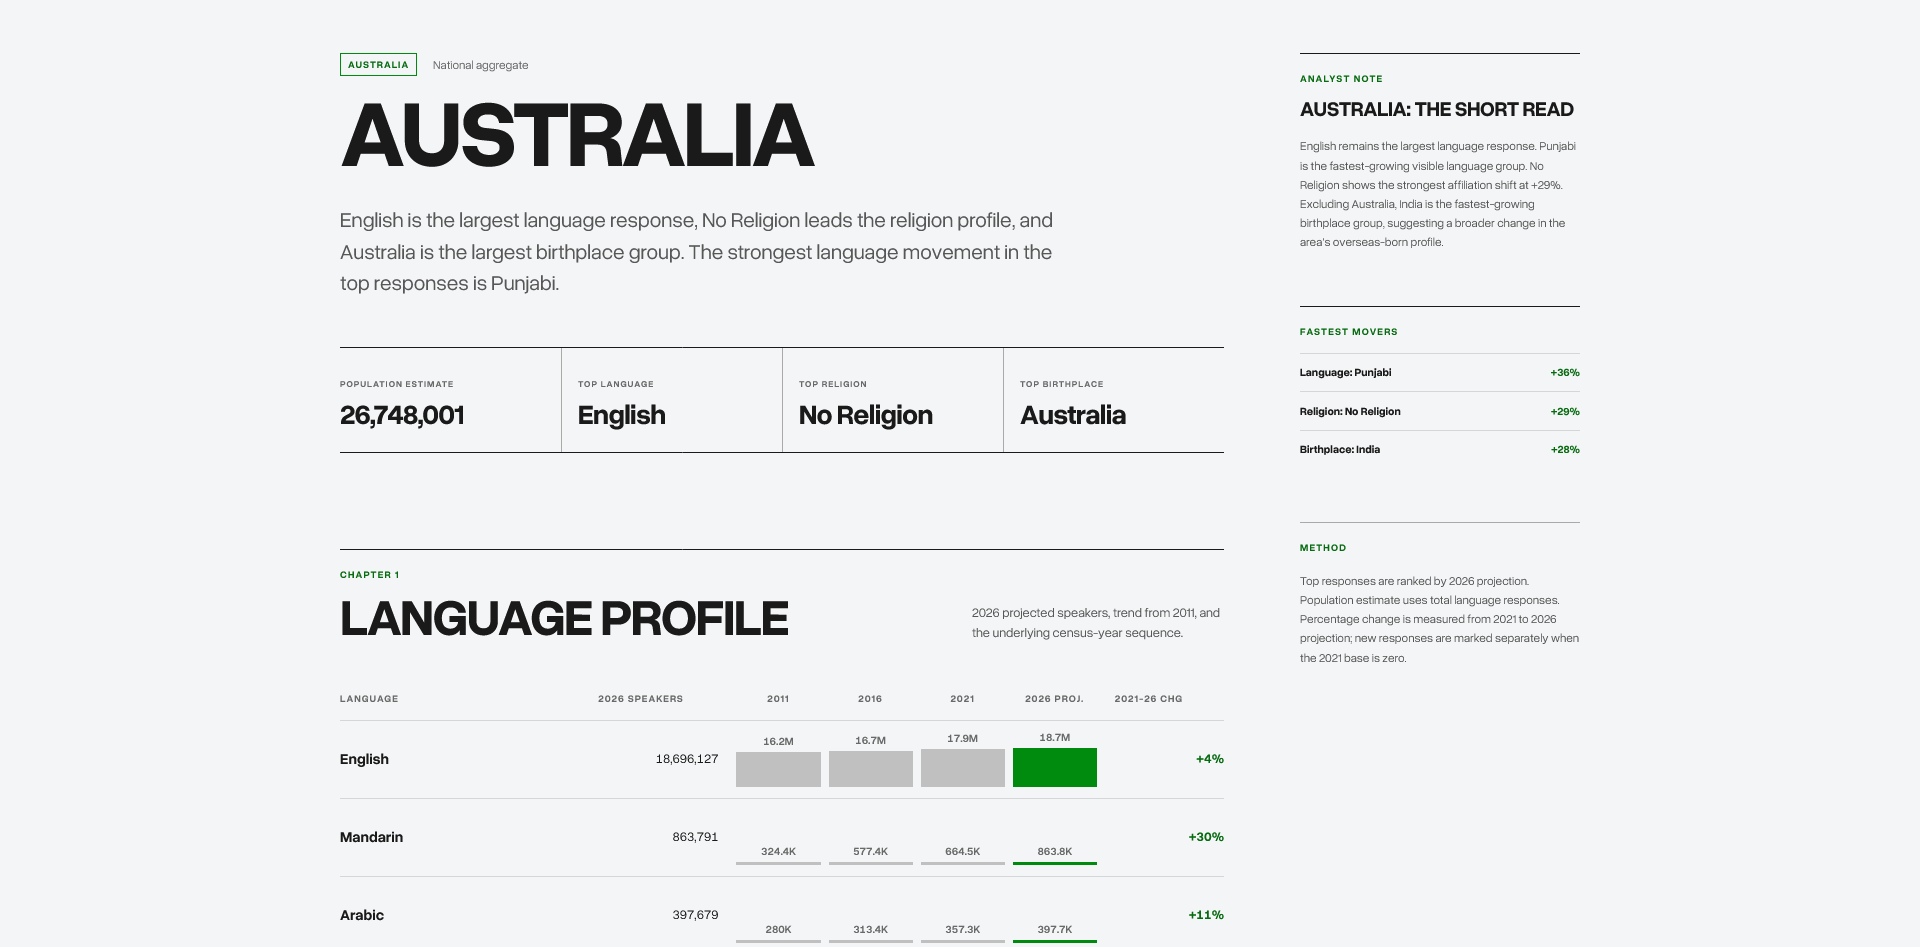The image size is (1920, 947).
Task: Click the +36% value for Punjabi
Action: click(x=1565, y=372)
